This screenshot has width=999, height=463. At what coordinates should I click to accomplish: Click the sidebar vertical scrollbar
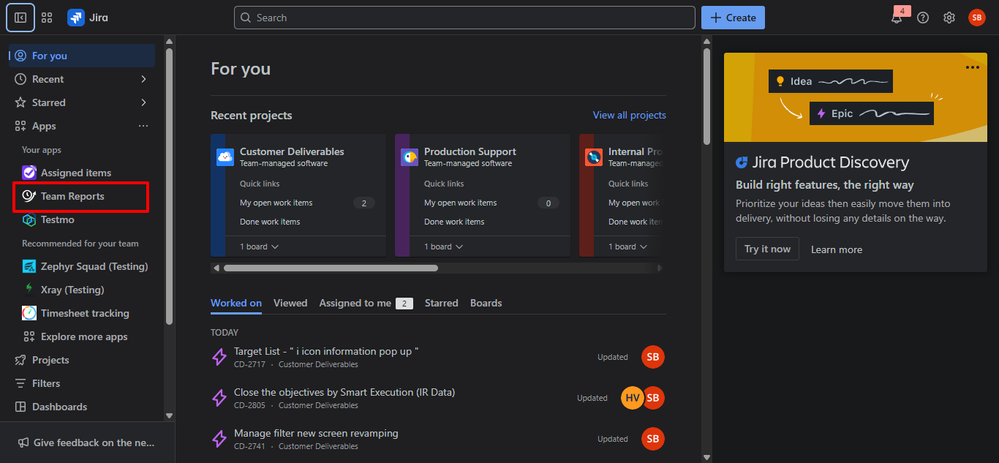[169, 185]
